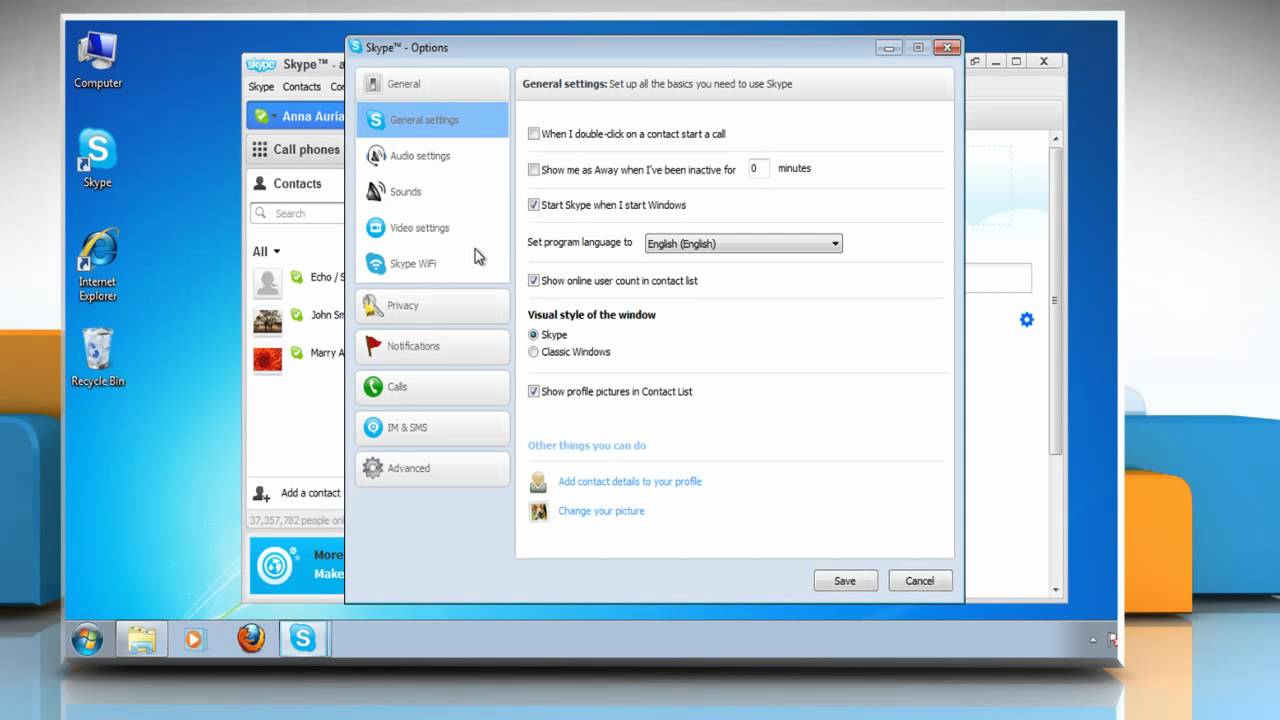Screen dimensions: 1280x720
Task: Open the Advanced options section
Action: (x=408, y=467)
